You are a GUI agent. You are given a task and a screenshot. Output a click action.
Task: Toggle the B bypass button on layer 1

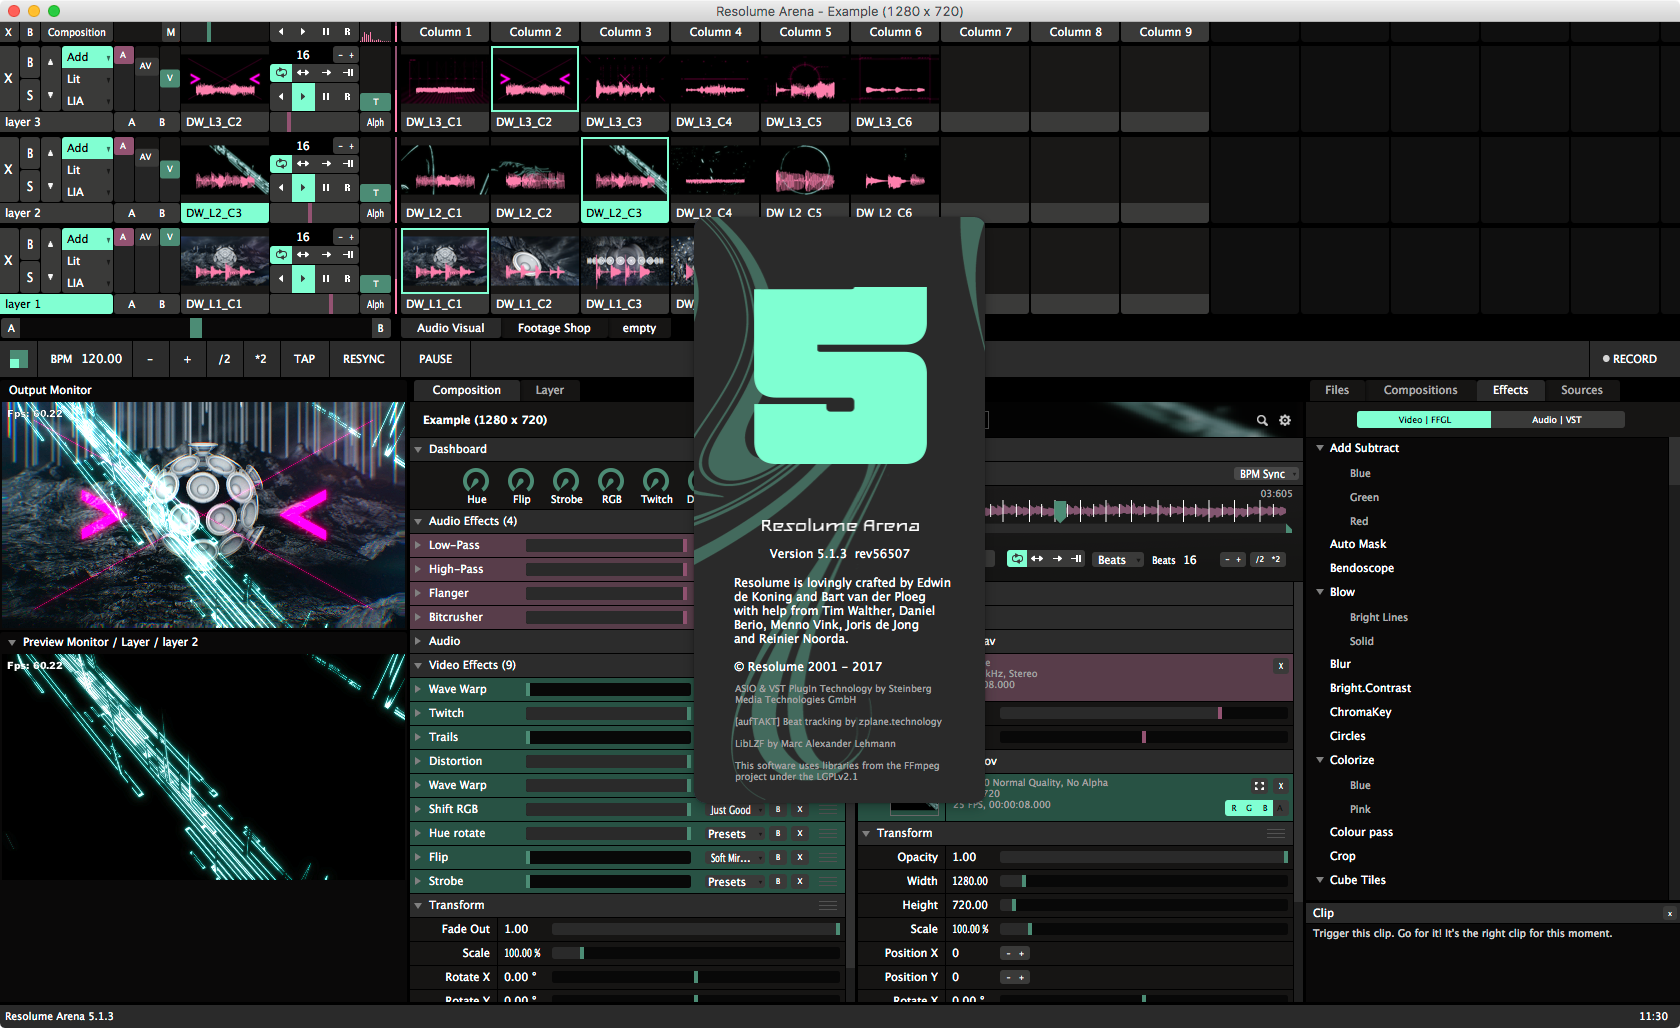[30, 244]
